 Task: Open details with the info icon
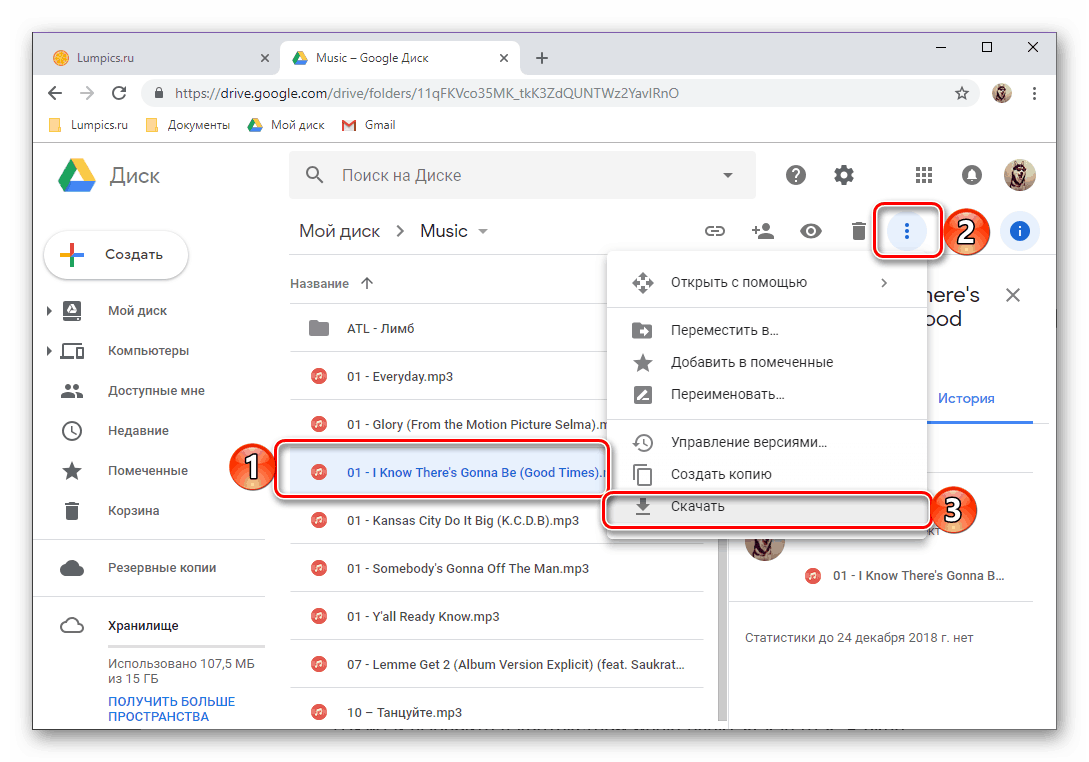pos(1019,231)
